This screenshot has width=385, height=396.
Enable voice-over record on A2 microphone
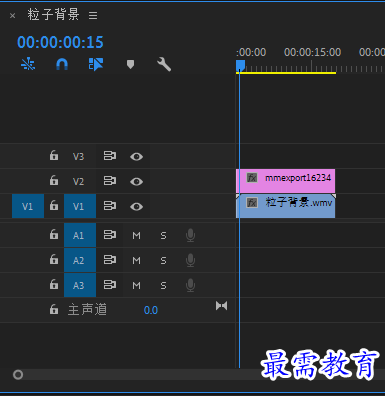tap(190, 260)
